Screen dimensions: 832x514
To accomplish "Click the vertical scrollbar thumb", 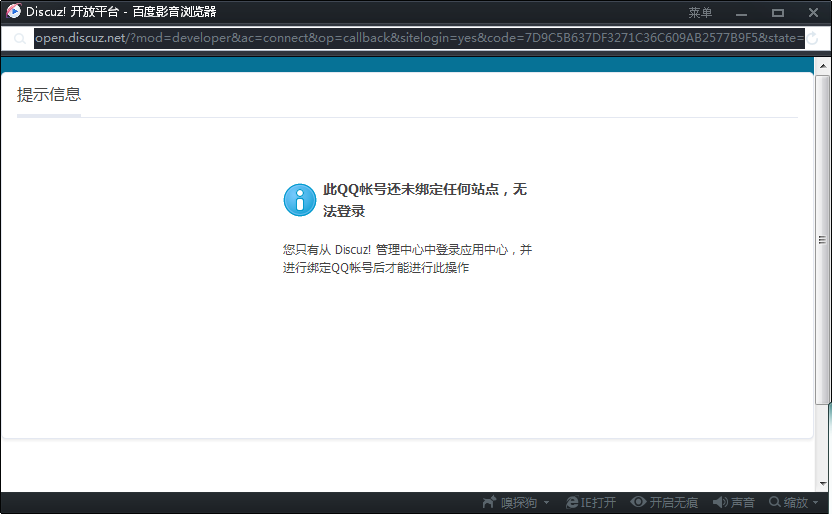I will pos(822,240).
